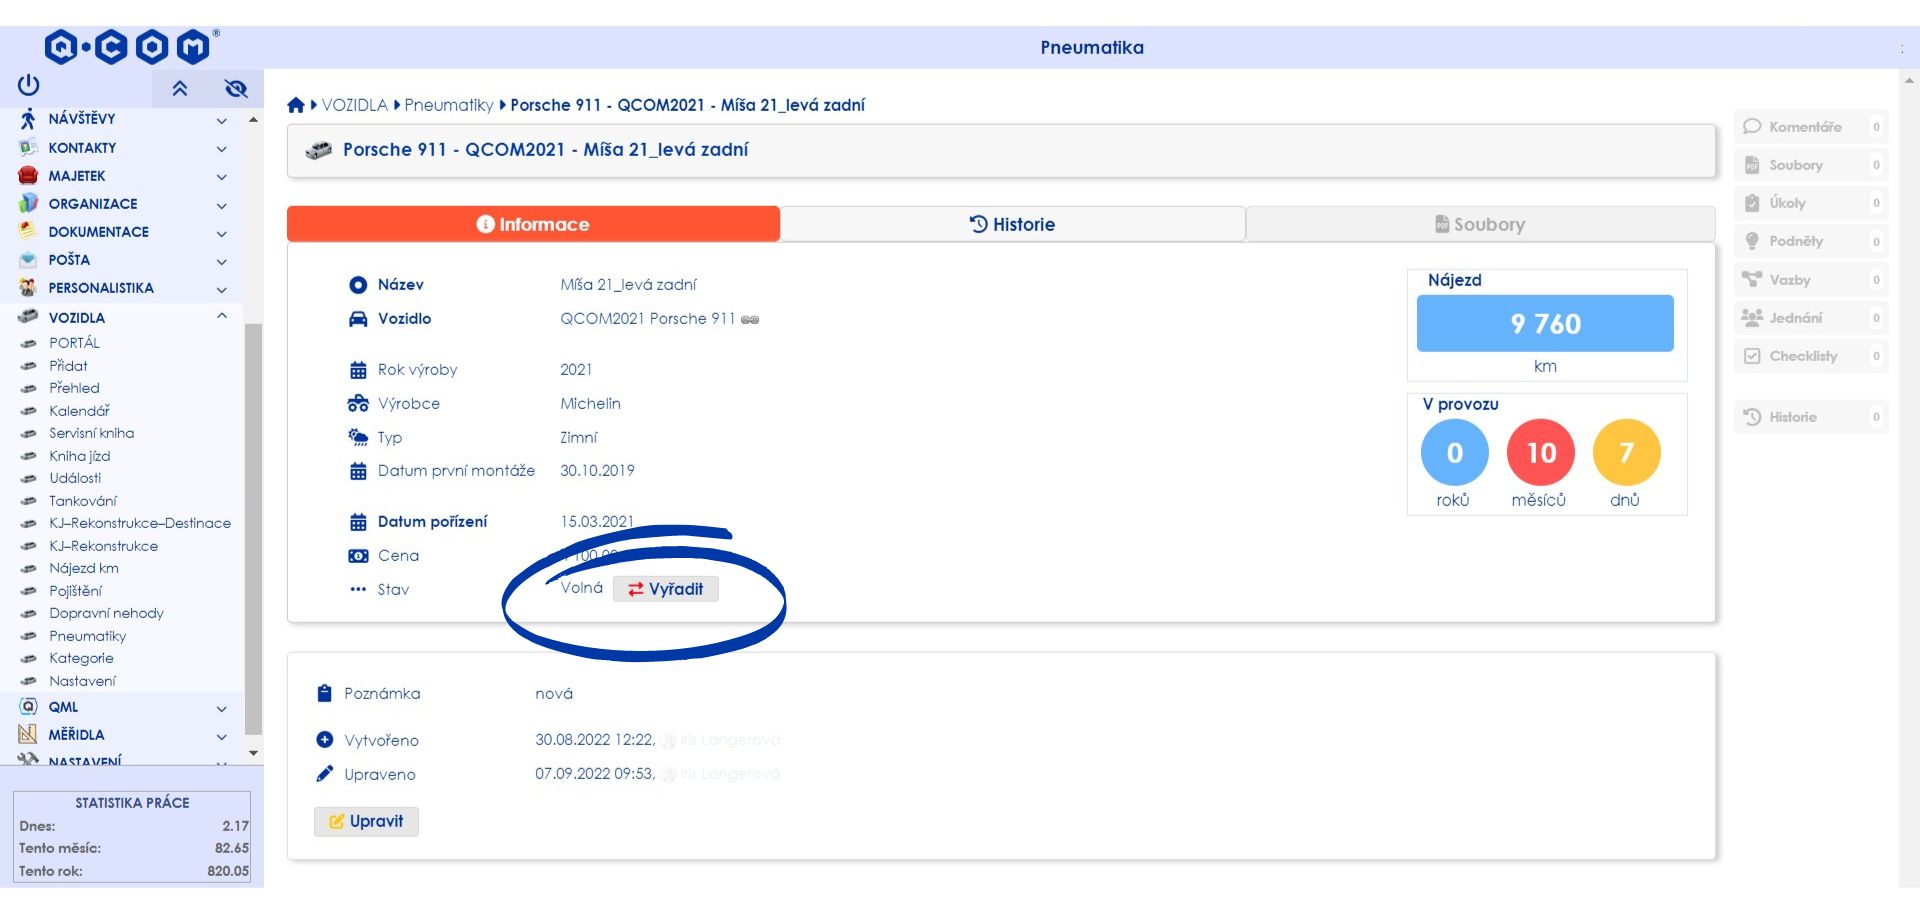This screenshot has width=1920, height=914.
Task: Expand the NÁVŠTĚVY menu chevron
Action: pos(222,120)
